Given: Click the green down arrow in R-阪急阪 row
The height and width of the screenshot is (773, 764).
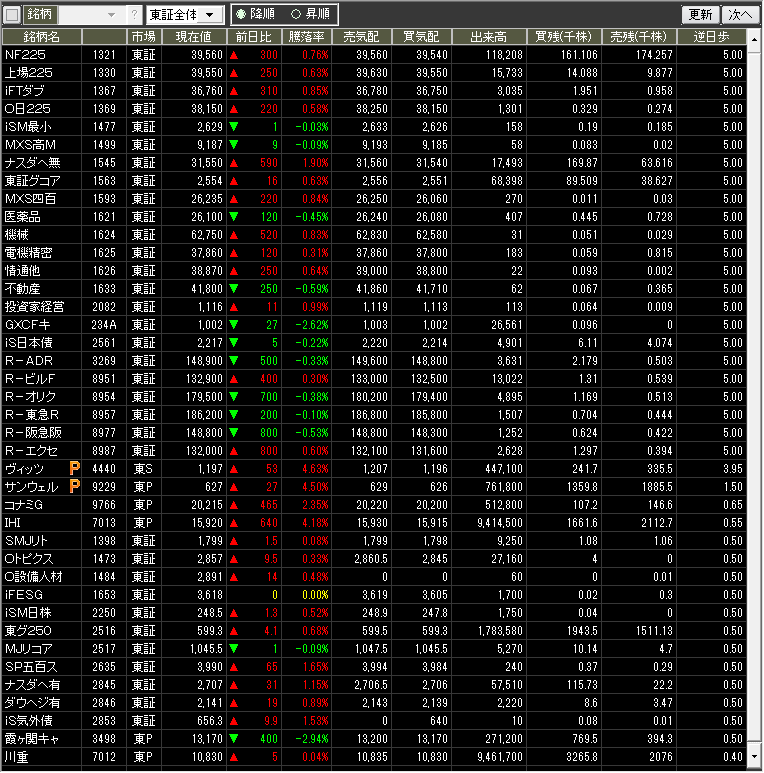Looking at the screenshot, I should 234,433.
